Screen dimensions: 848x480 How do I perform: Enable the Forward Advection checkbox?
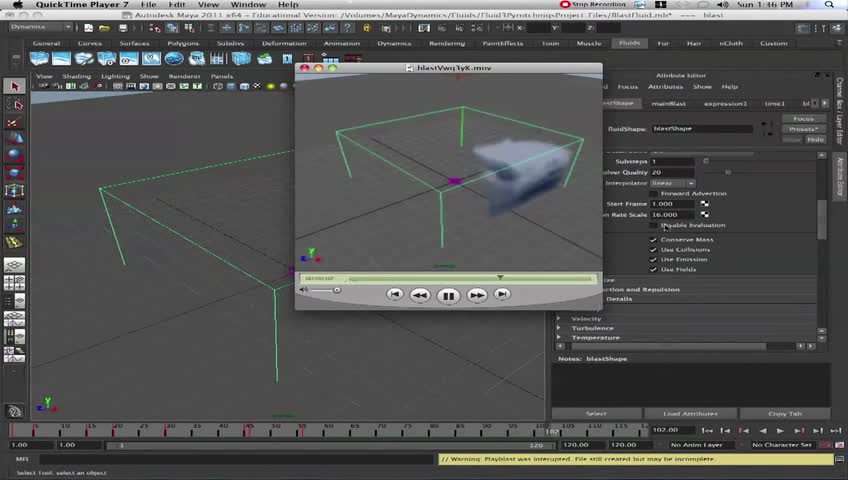pos(654,193)
